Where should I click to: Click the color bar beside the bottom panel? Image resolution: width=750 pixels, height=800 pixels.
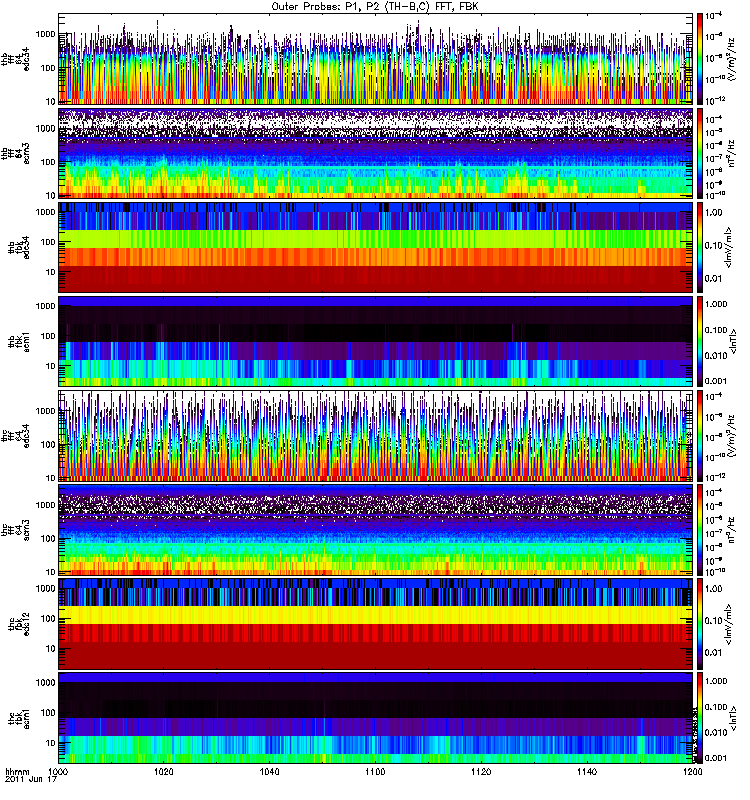[x=700, y=717]
